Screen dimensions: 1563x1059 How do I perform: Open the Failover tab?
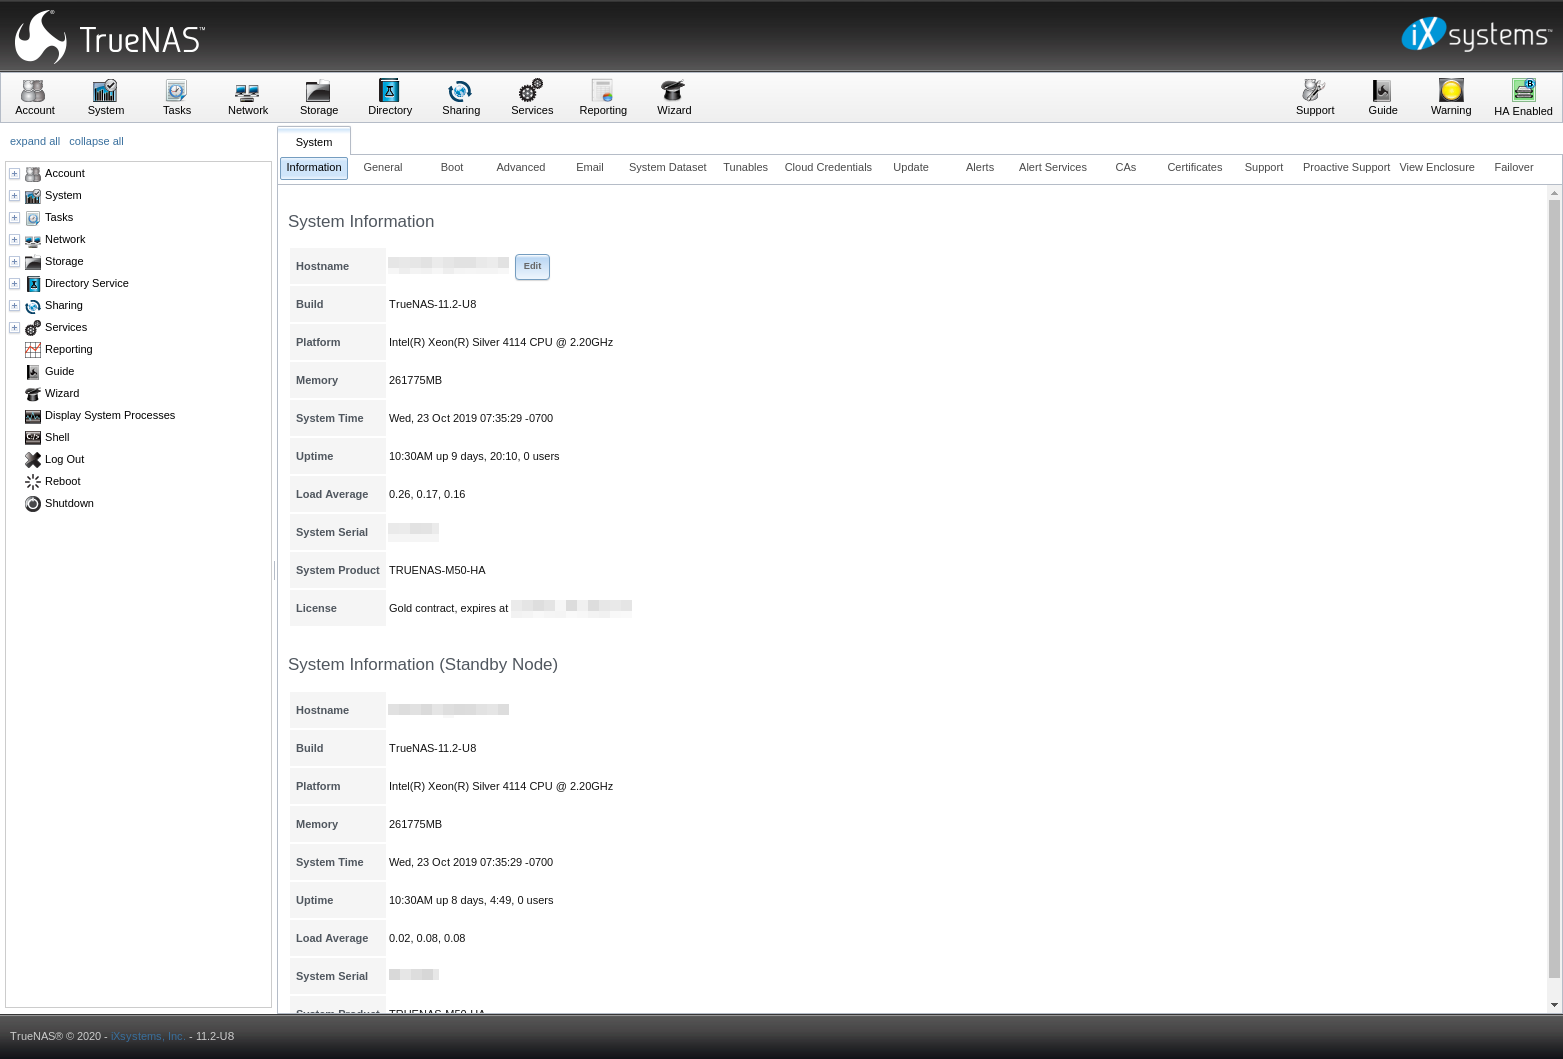point(1514,167)
